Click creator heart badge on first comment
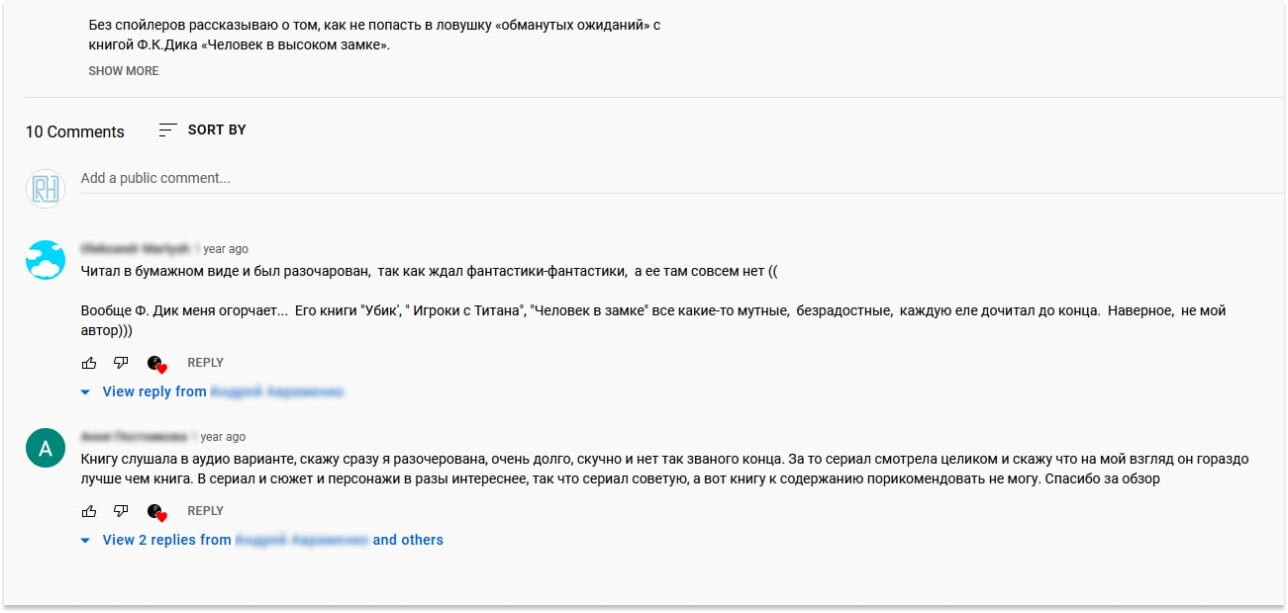The width and height of the screenshot is (1288, 613). click(156, 364)
